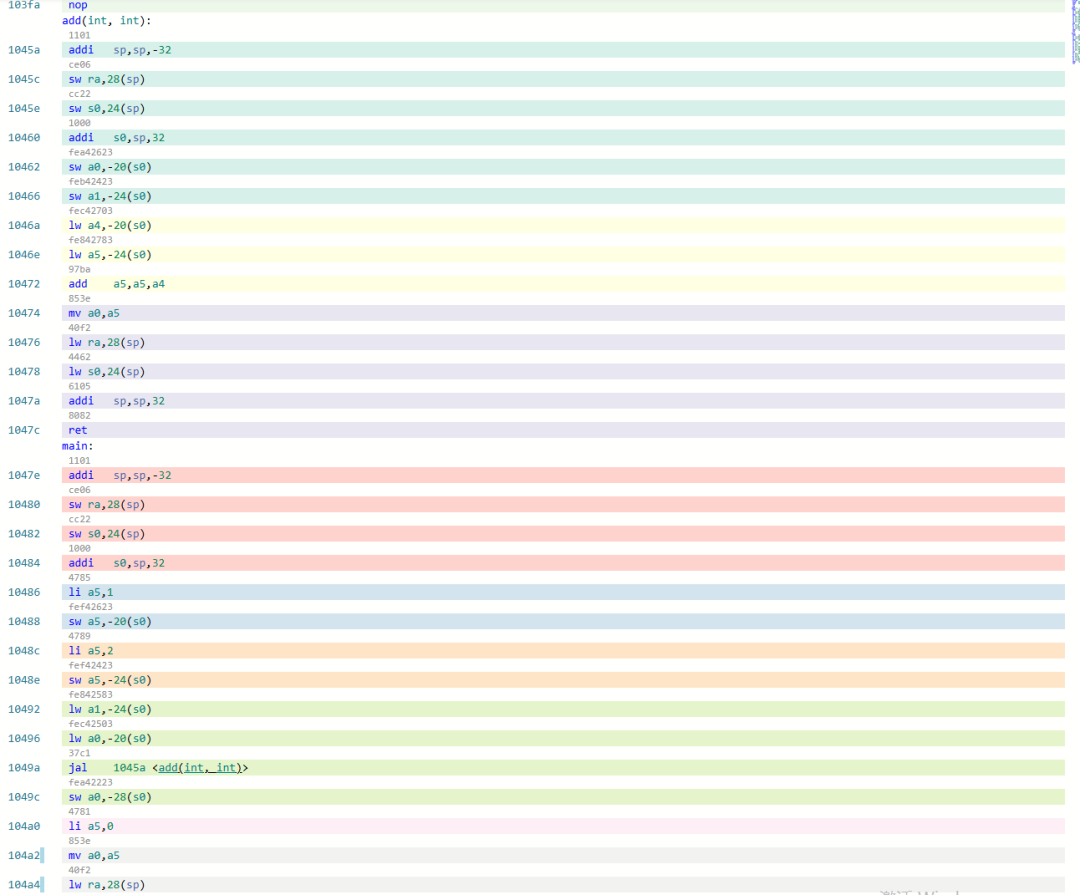Click the 'addi s0,sp,32' line at 10460
The image size is (1080, 895).
point(116,138)
